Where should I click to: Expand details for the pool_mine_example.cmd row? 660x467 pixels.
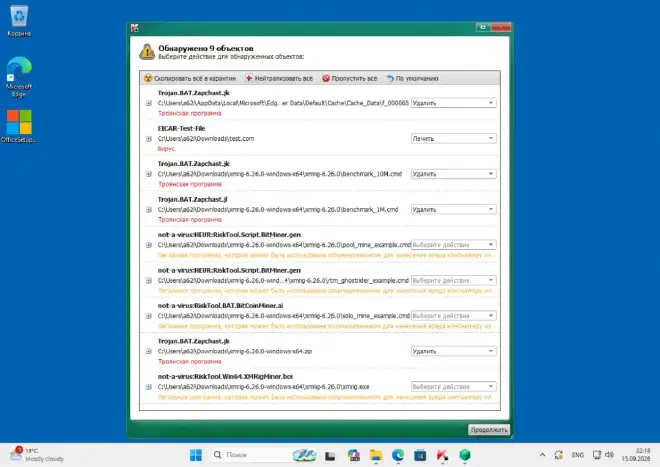[149, 245]
